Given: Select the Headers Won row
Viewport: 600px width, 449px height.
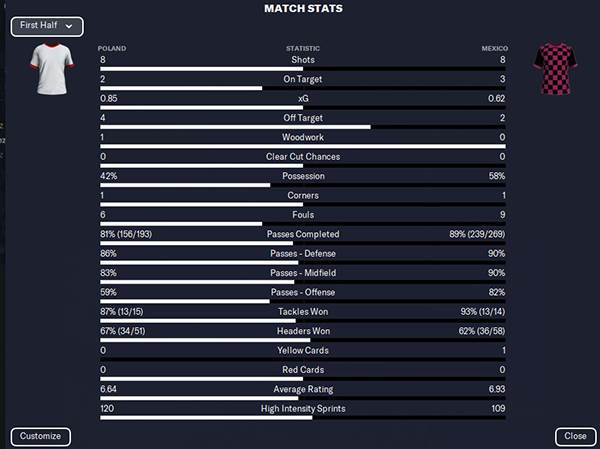Looking at the screenshot, I should pos(303,331).
